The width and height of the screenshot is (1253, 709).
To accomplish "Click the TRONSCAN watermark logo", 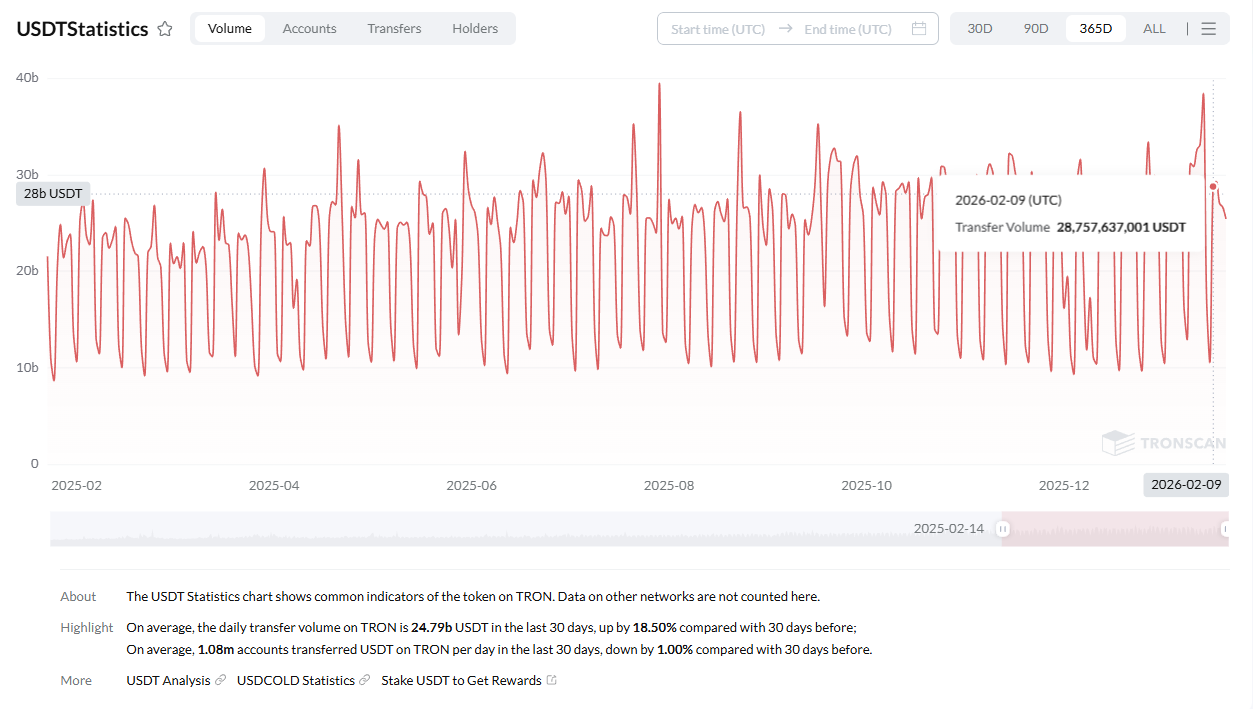I will coord(1163,443).
